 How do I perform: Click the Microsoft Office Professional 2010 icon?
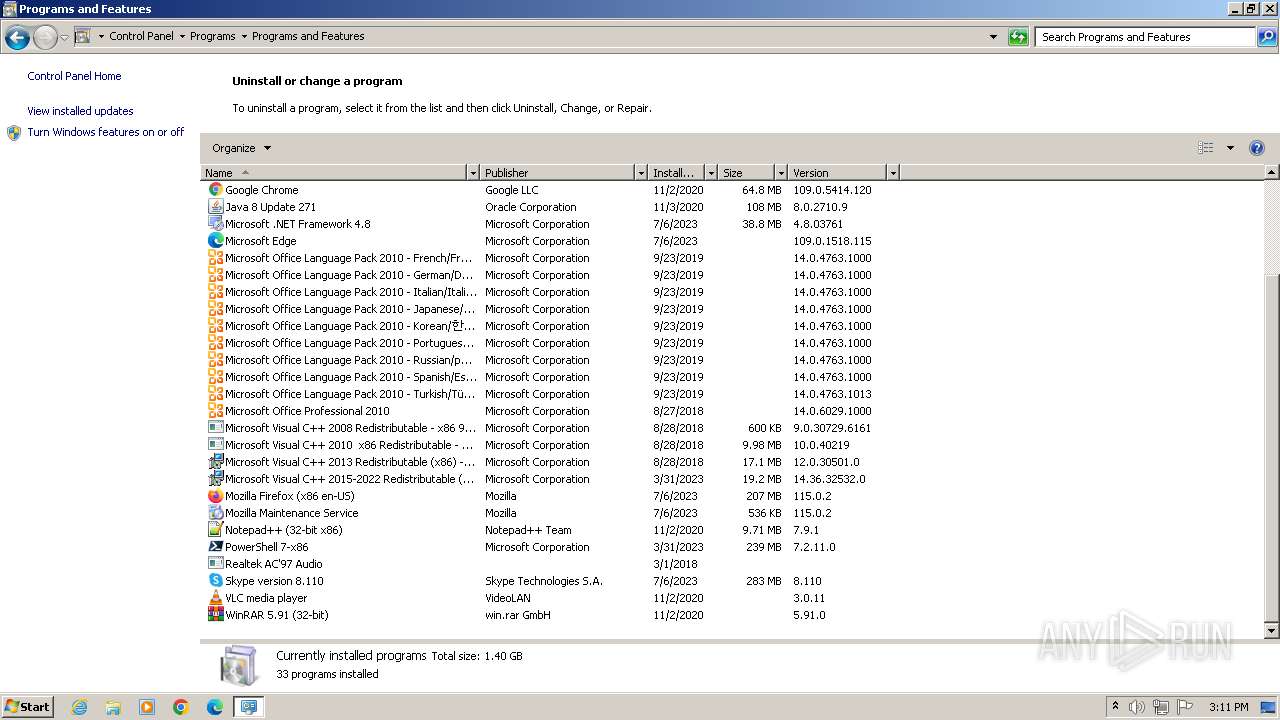215,411
